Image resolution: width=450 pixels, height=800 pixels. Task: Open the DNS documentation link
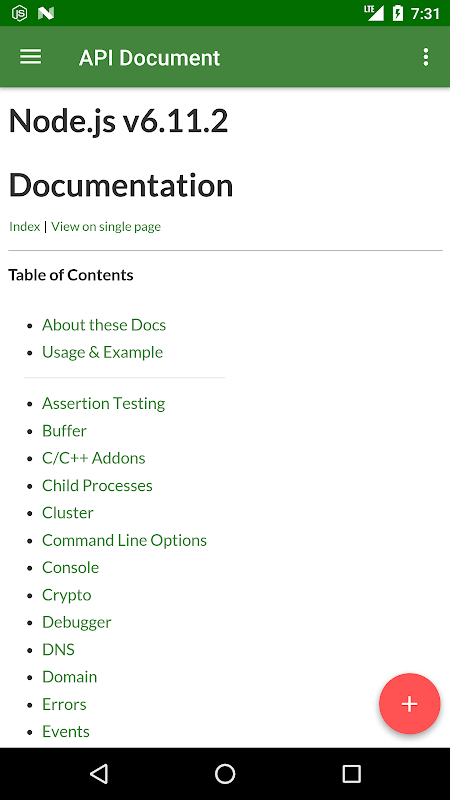click(59, 649)
